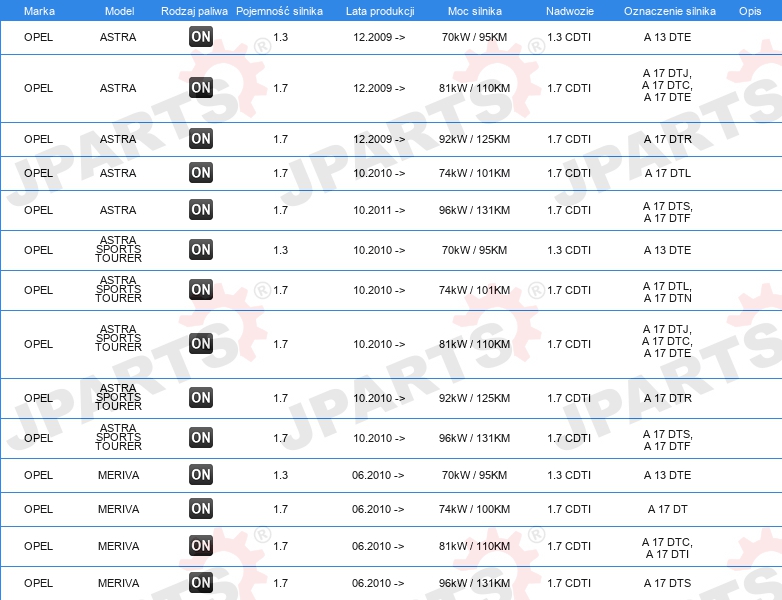Select '10.2010 ->' in Astra A 17 DTL row
The width and height of the screenshot is (782, 600).
coord(379,173)
